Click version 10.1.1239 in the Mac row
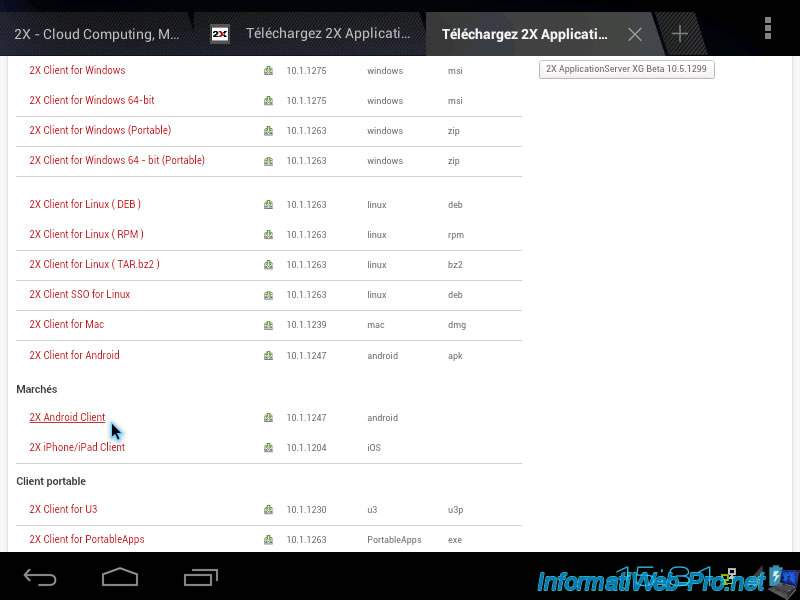This screenshot has height=600, width=800. pyautogui.click(x=306, y=325)
